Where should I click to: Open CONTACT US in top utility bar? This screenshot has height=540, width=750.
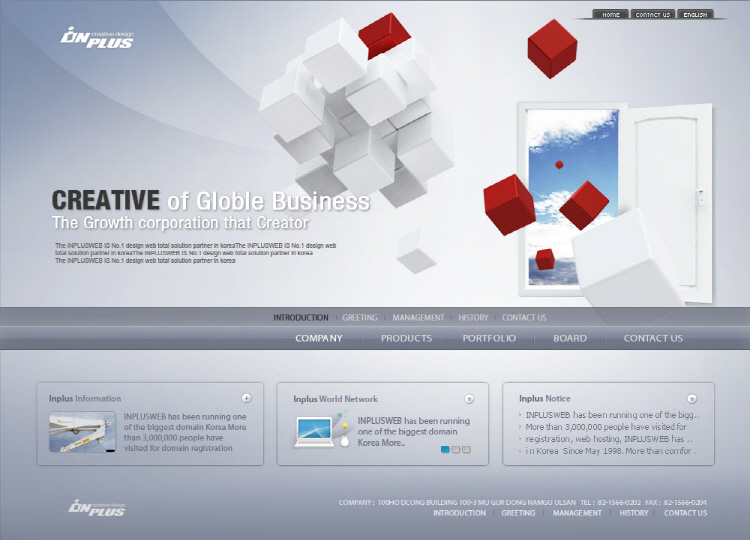(653, 14)
